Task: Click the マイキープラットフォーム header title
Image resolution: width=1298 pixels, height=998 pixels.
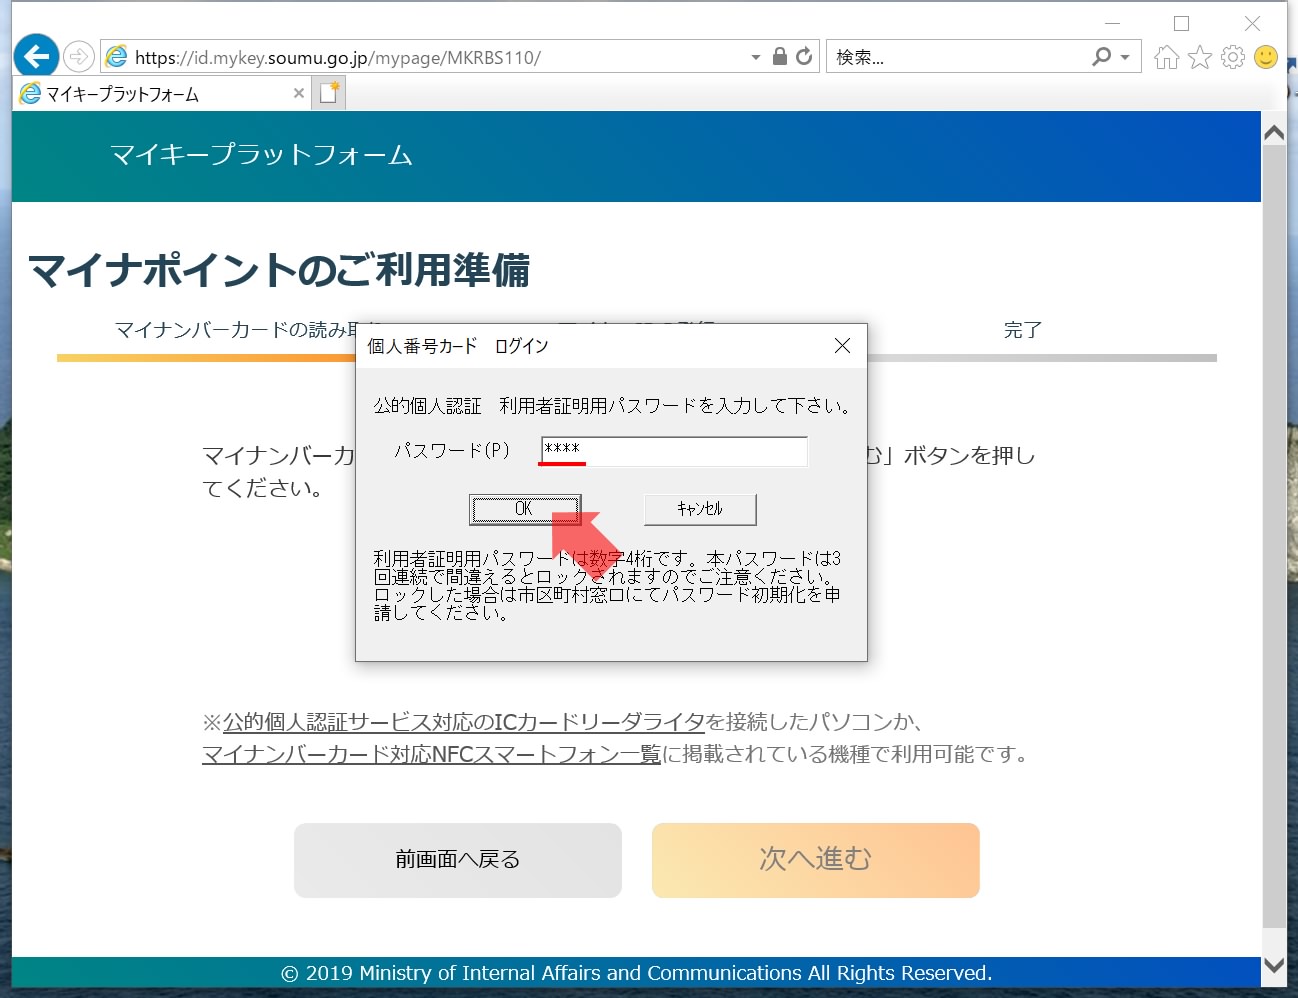Action: click(x=261, y=155)
